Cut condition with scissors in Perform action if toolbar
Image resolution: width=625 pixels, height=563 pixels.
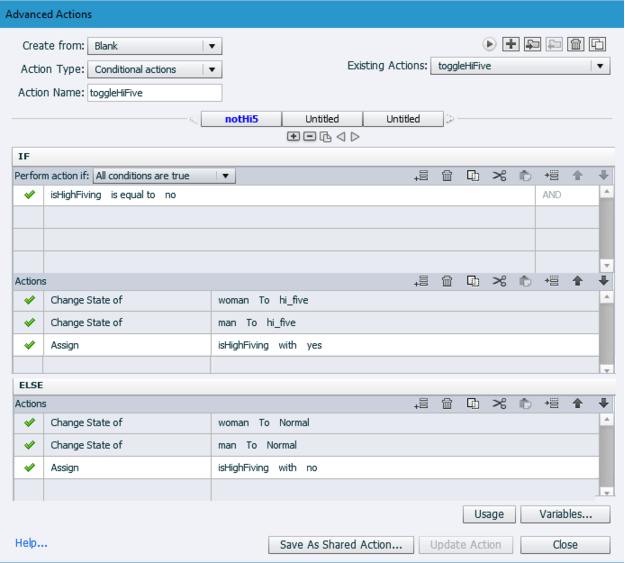click(x=499, y=175)
